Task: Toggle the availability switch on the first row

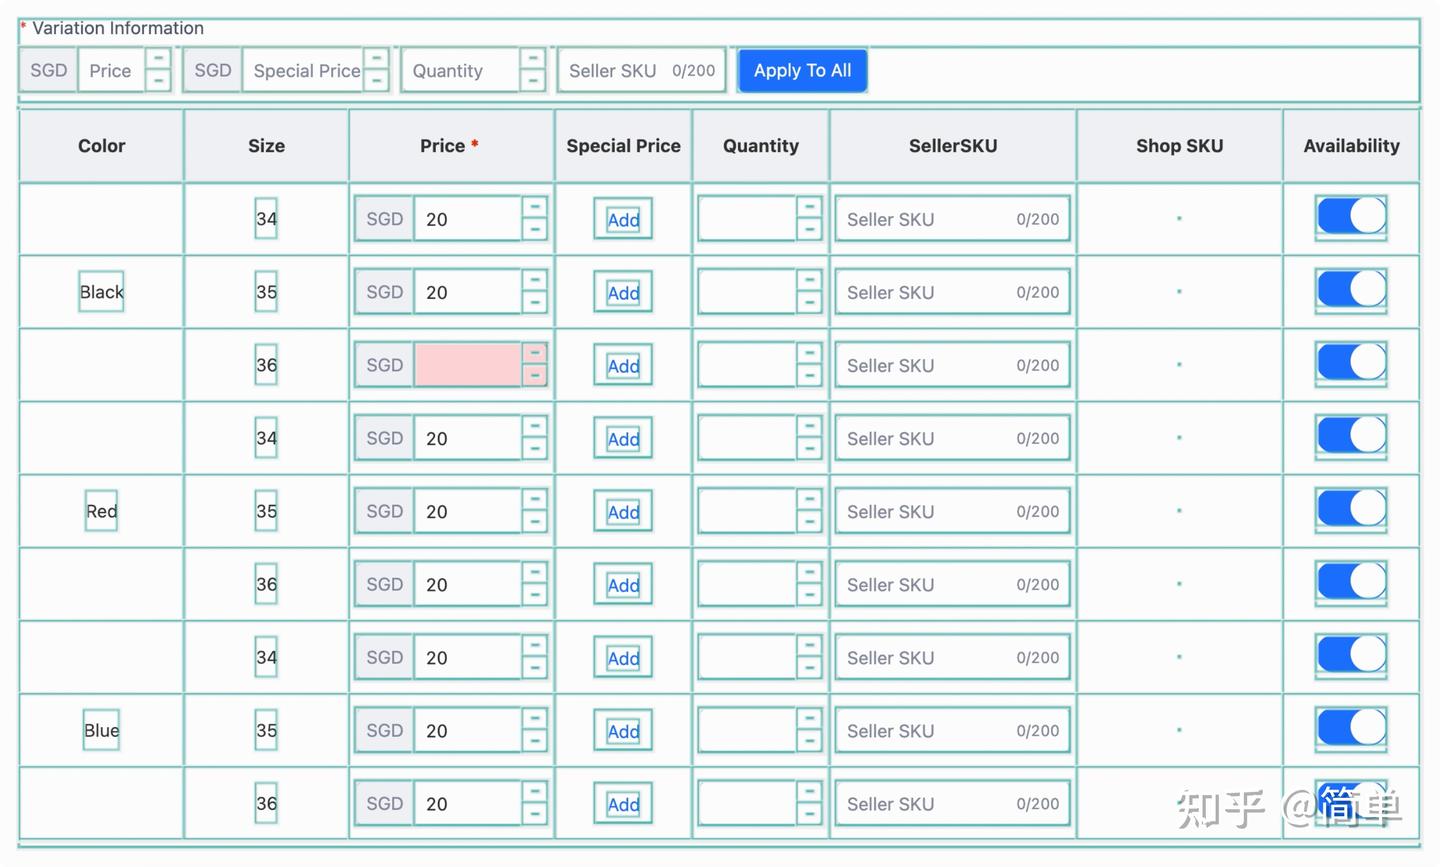Action: [x=1351, y=216]
